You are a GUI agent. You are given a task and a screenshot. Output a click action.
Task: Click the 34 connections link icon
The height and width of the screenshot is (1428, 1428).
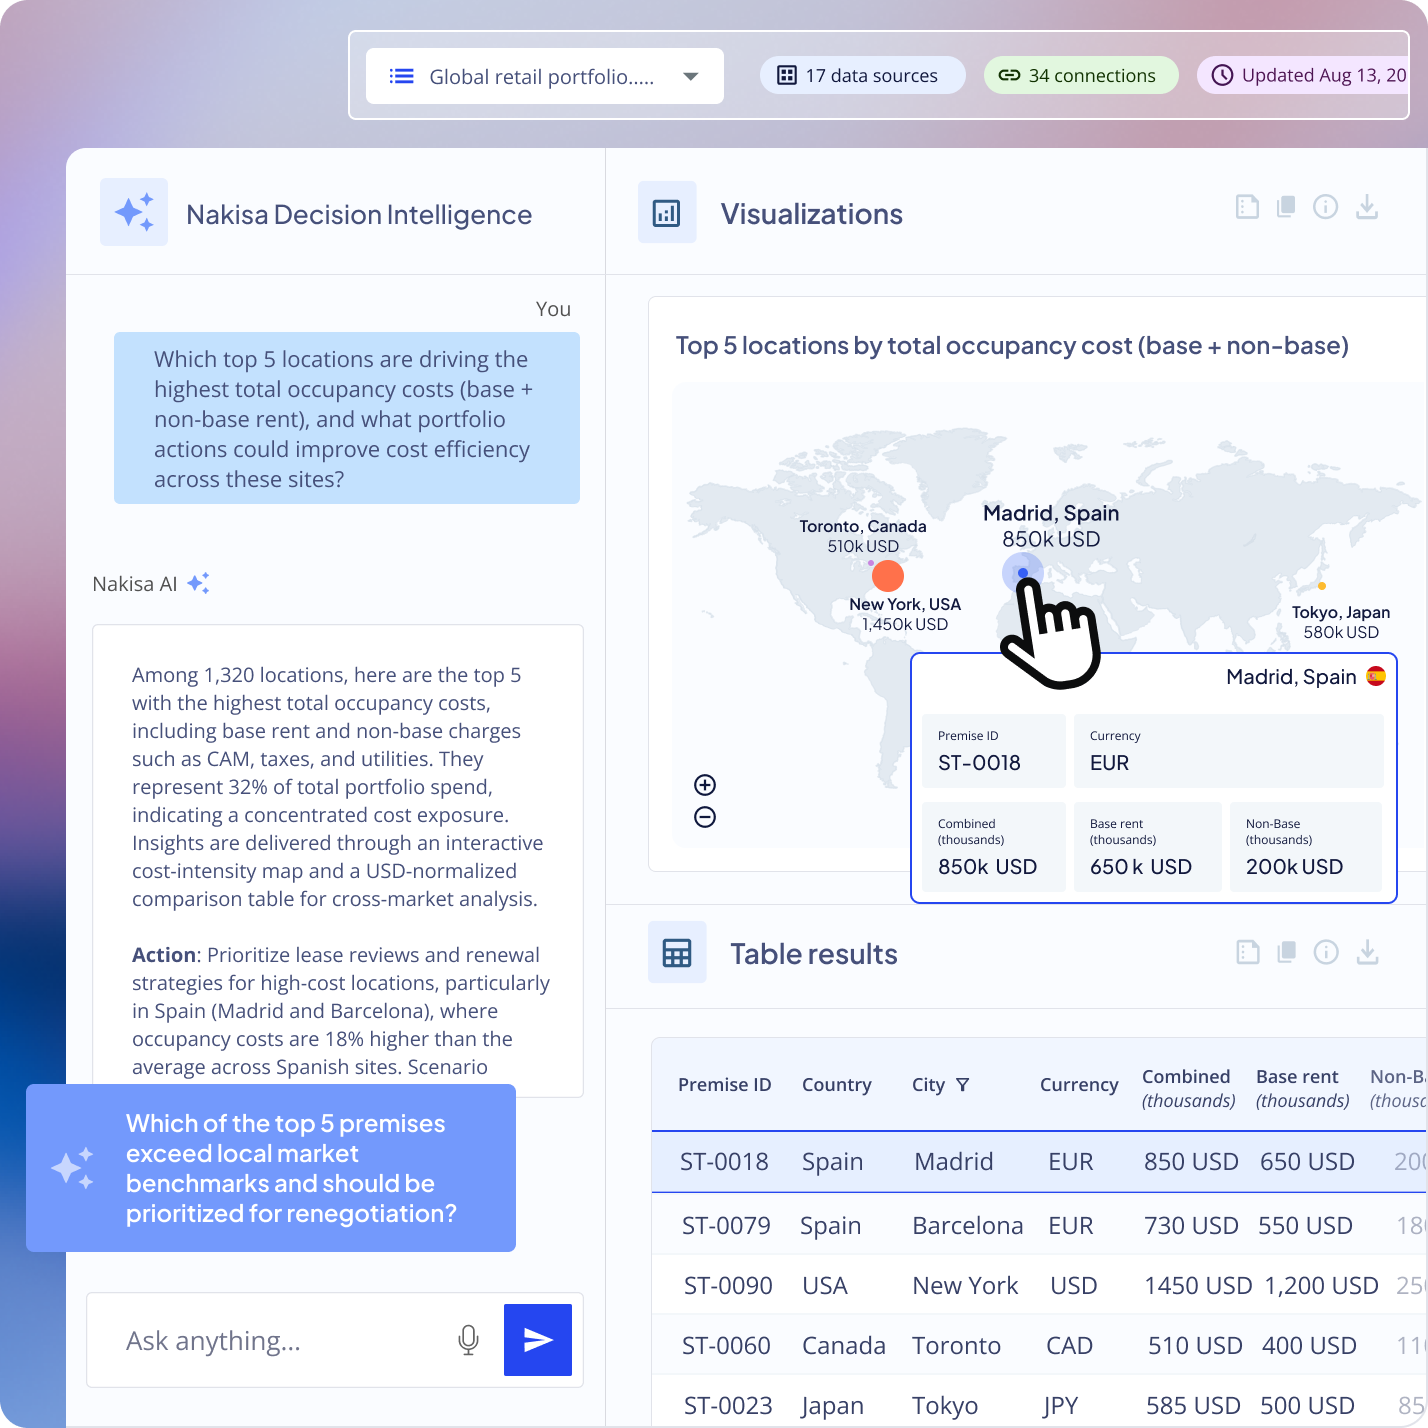point(1009,75)
